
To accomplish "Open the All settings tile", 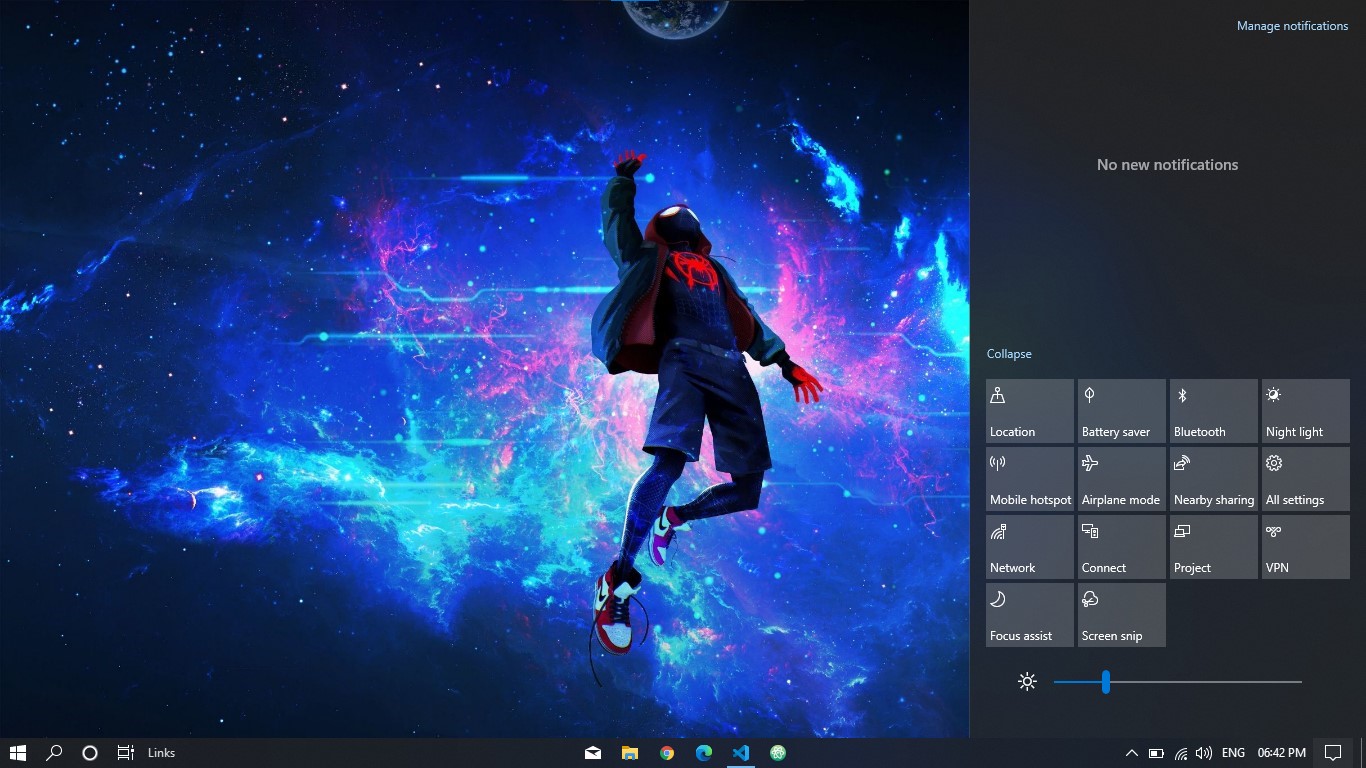I will coord(1306,479).
